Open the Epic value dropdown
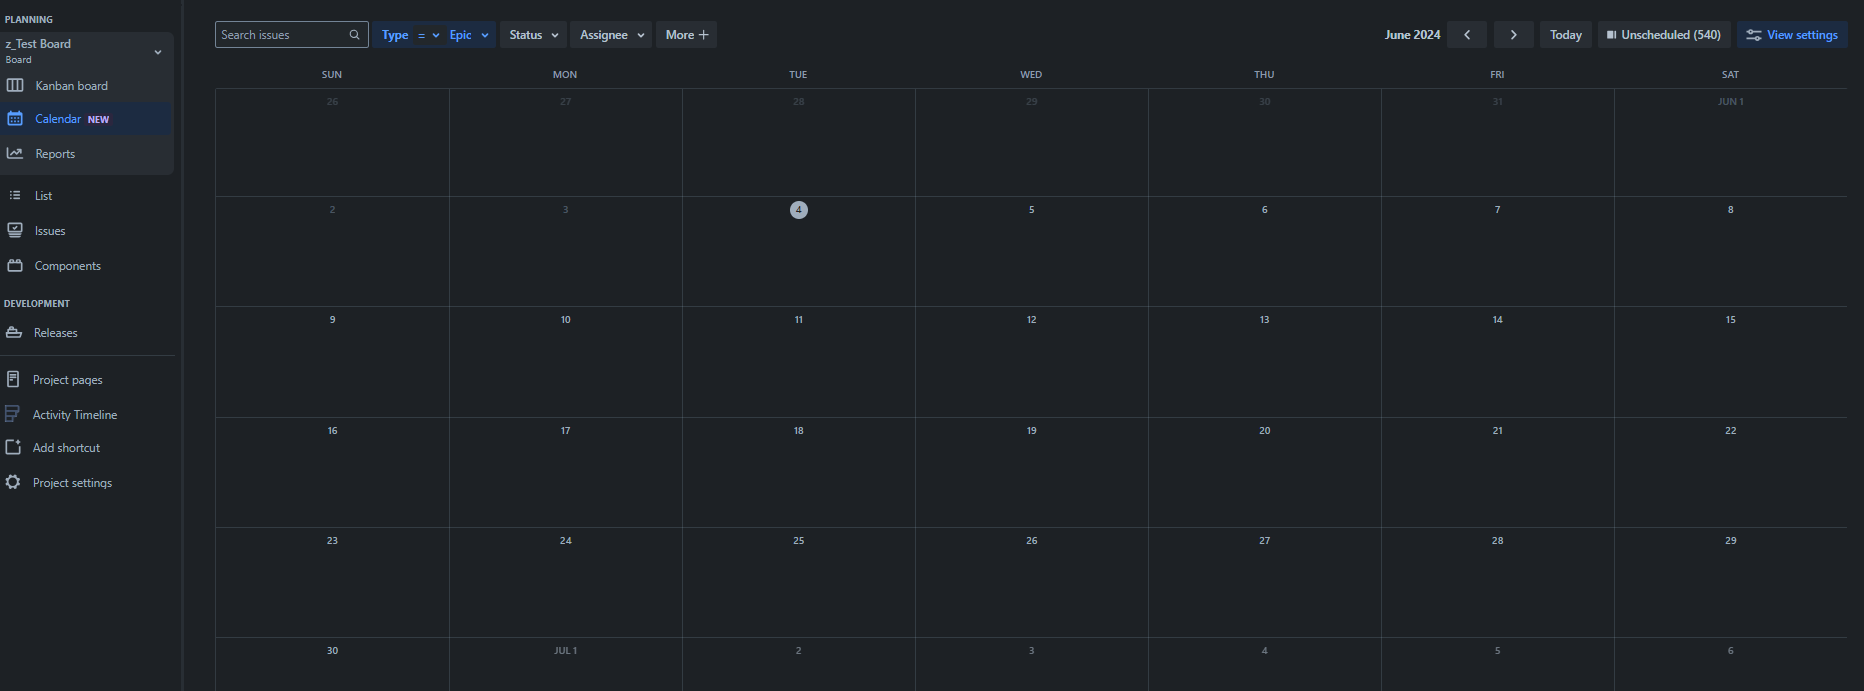Image resolution: width=1864 pixels, height=691 pixels. click(x=469, y=35)
